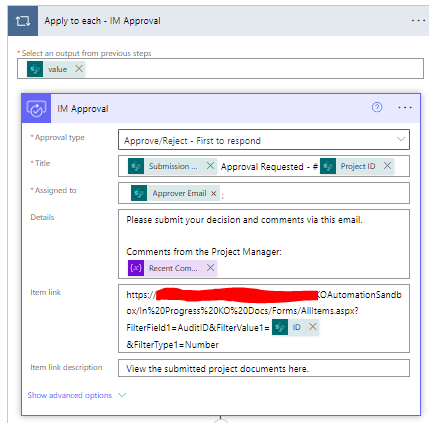Click the SharePoint icon on value token

[x=35, y=69]
